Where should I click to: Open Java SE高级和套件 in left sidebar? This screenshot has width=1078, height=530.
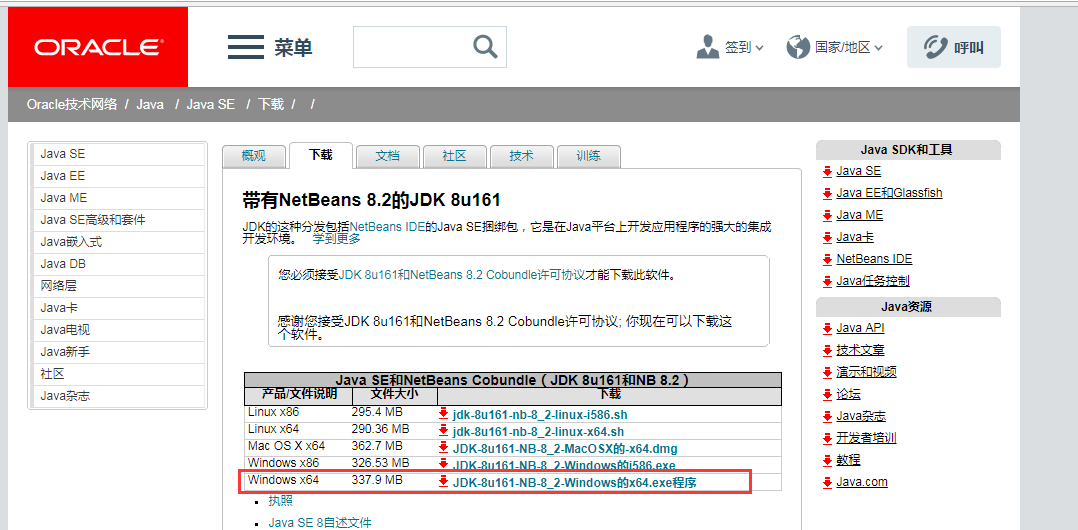[118, 220]
